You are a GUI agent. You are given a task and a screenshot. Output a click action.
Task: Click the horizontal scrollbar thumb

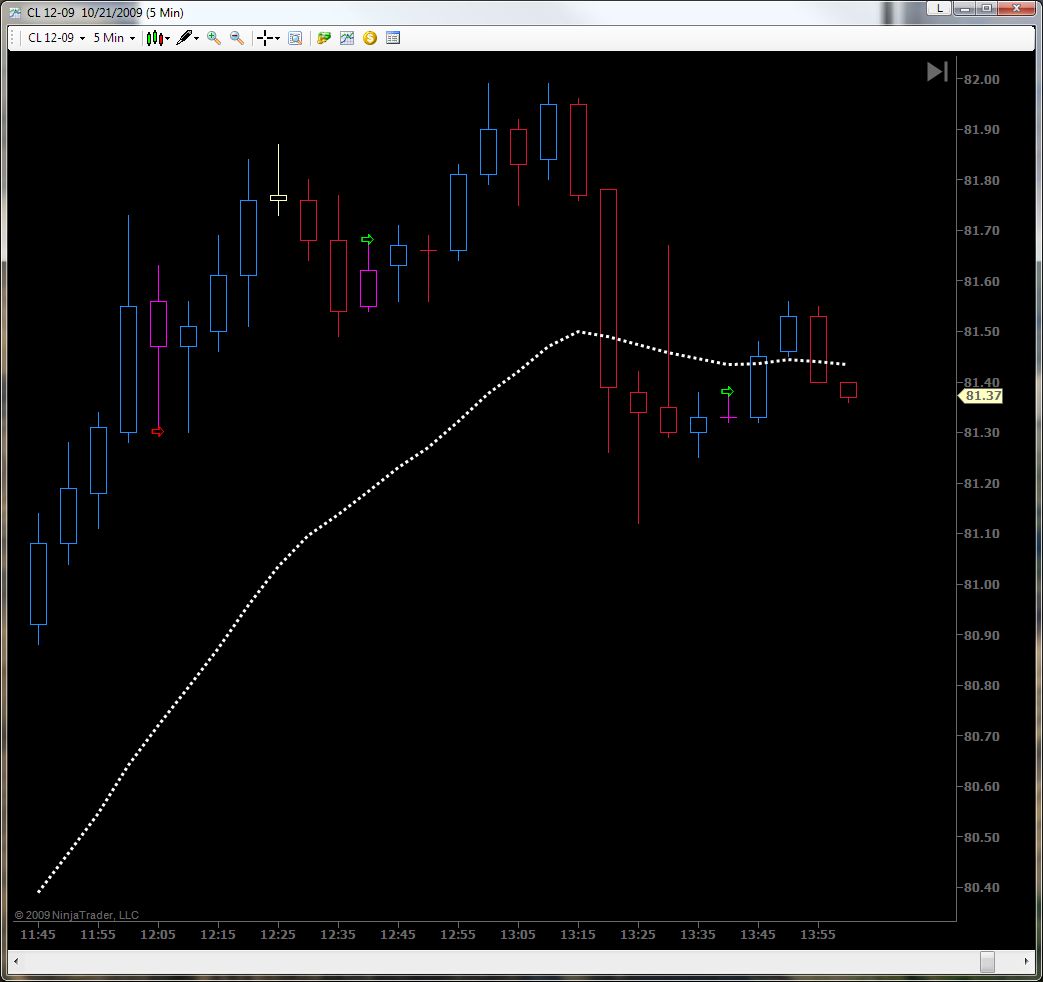coord(988,961)
